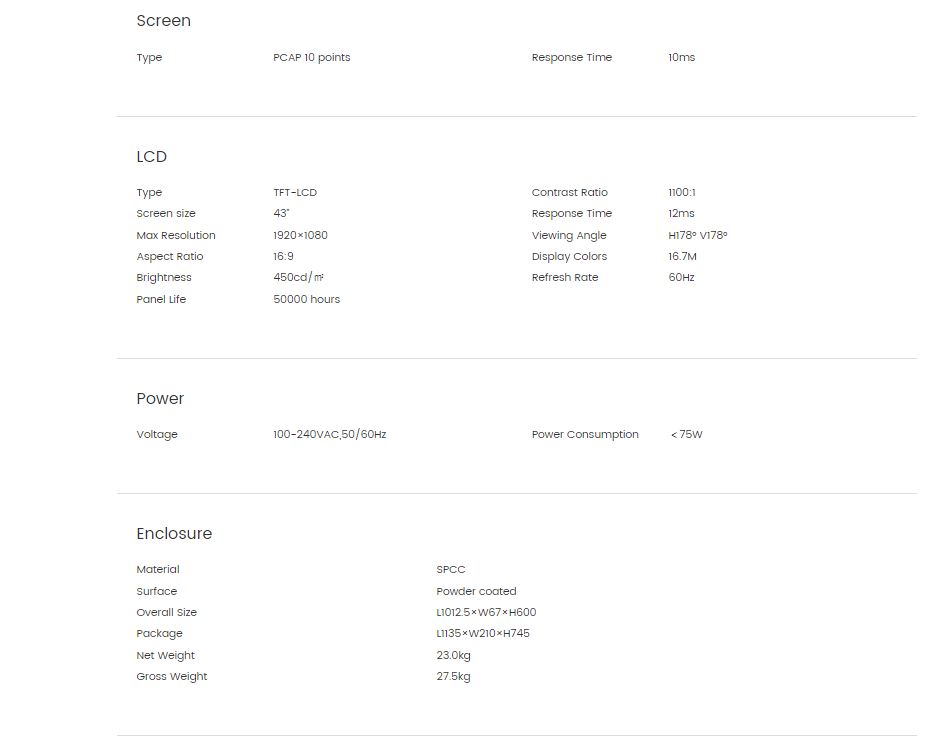Select the 1920×1080 resolution value
This screenshot has height=748, width=942.
300,235
